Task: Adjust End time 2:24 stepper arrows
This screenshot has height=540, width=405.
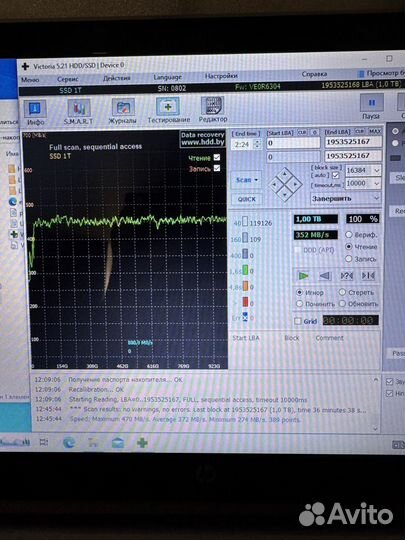Action: (257, 144)
